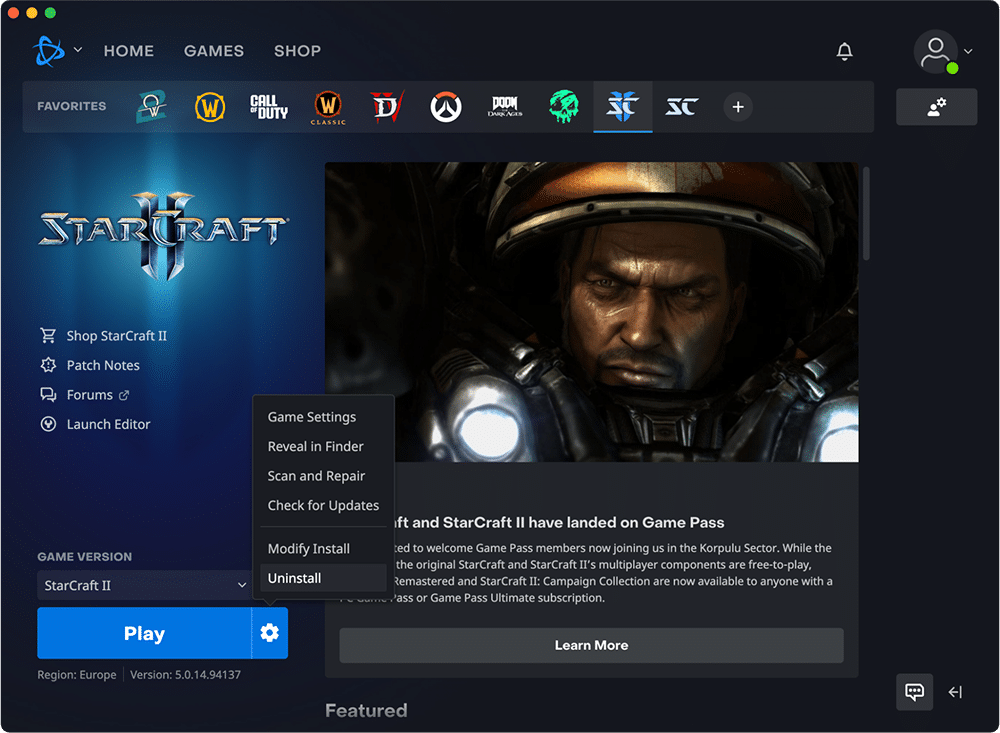Choose Reveal in Finder
The height and width of the screenshot is (733, 1000).
point(323,447)
